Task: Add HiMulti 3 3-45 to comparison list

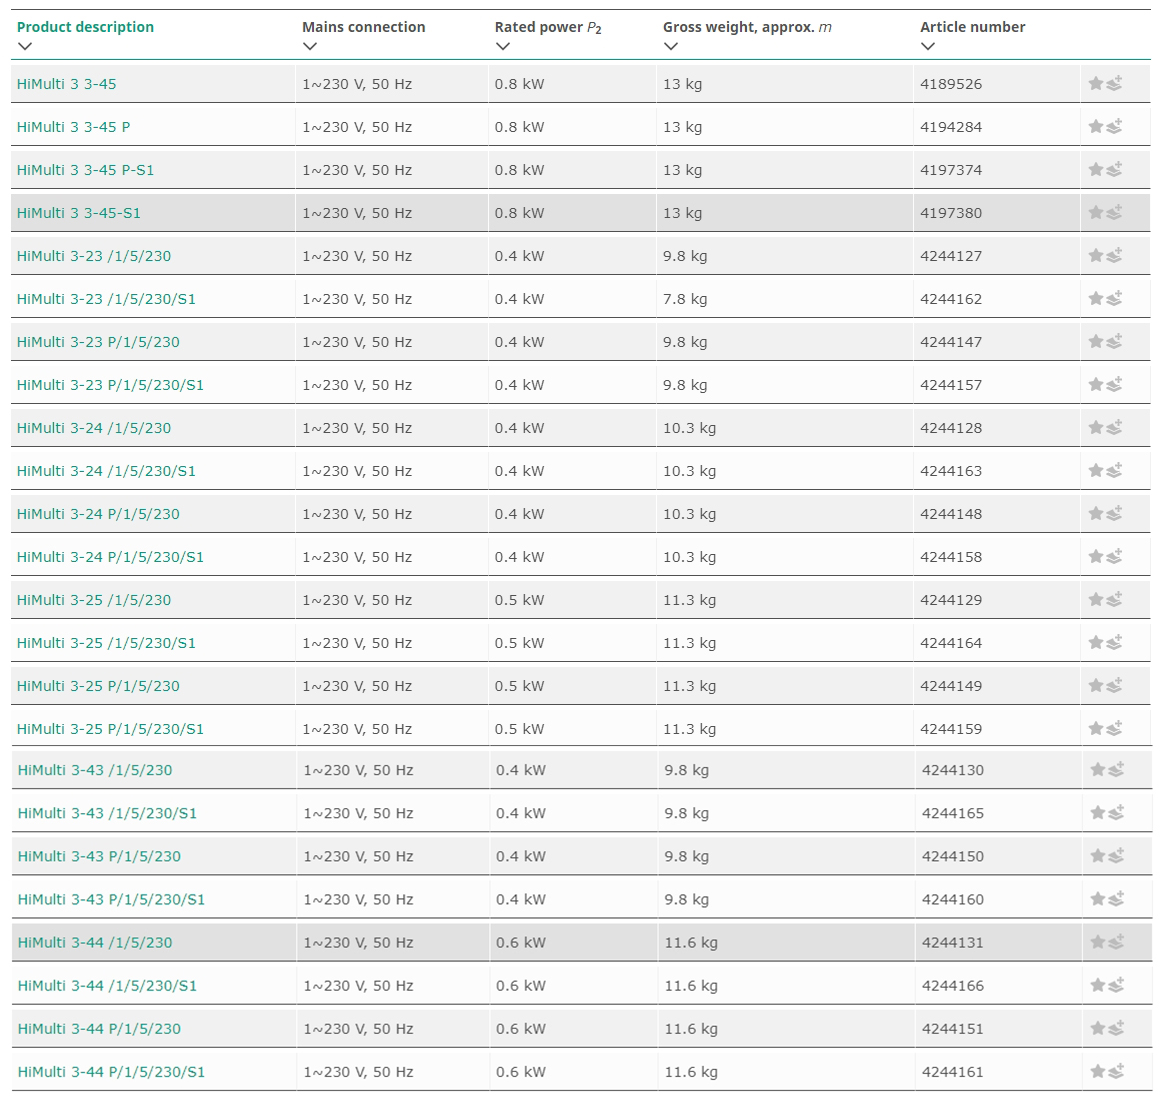Action: coord(1114,83)
